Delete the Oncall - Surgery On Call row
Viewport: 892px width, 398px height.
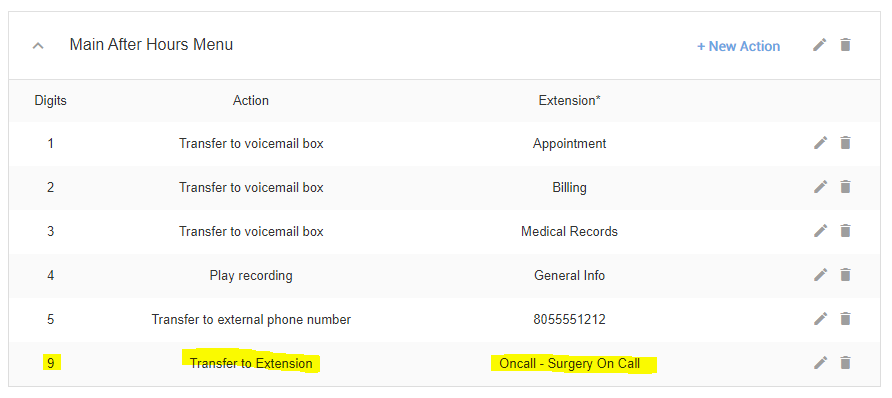pyautogui.click(x=845, y=363)
